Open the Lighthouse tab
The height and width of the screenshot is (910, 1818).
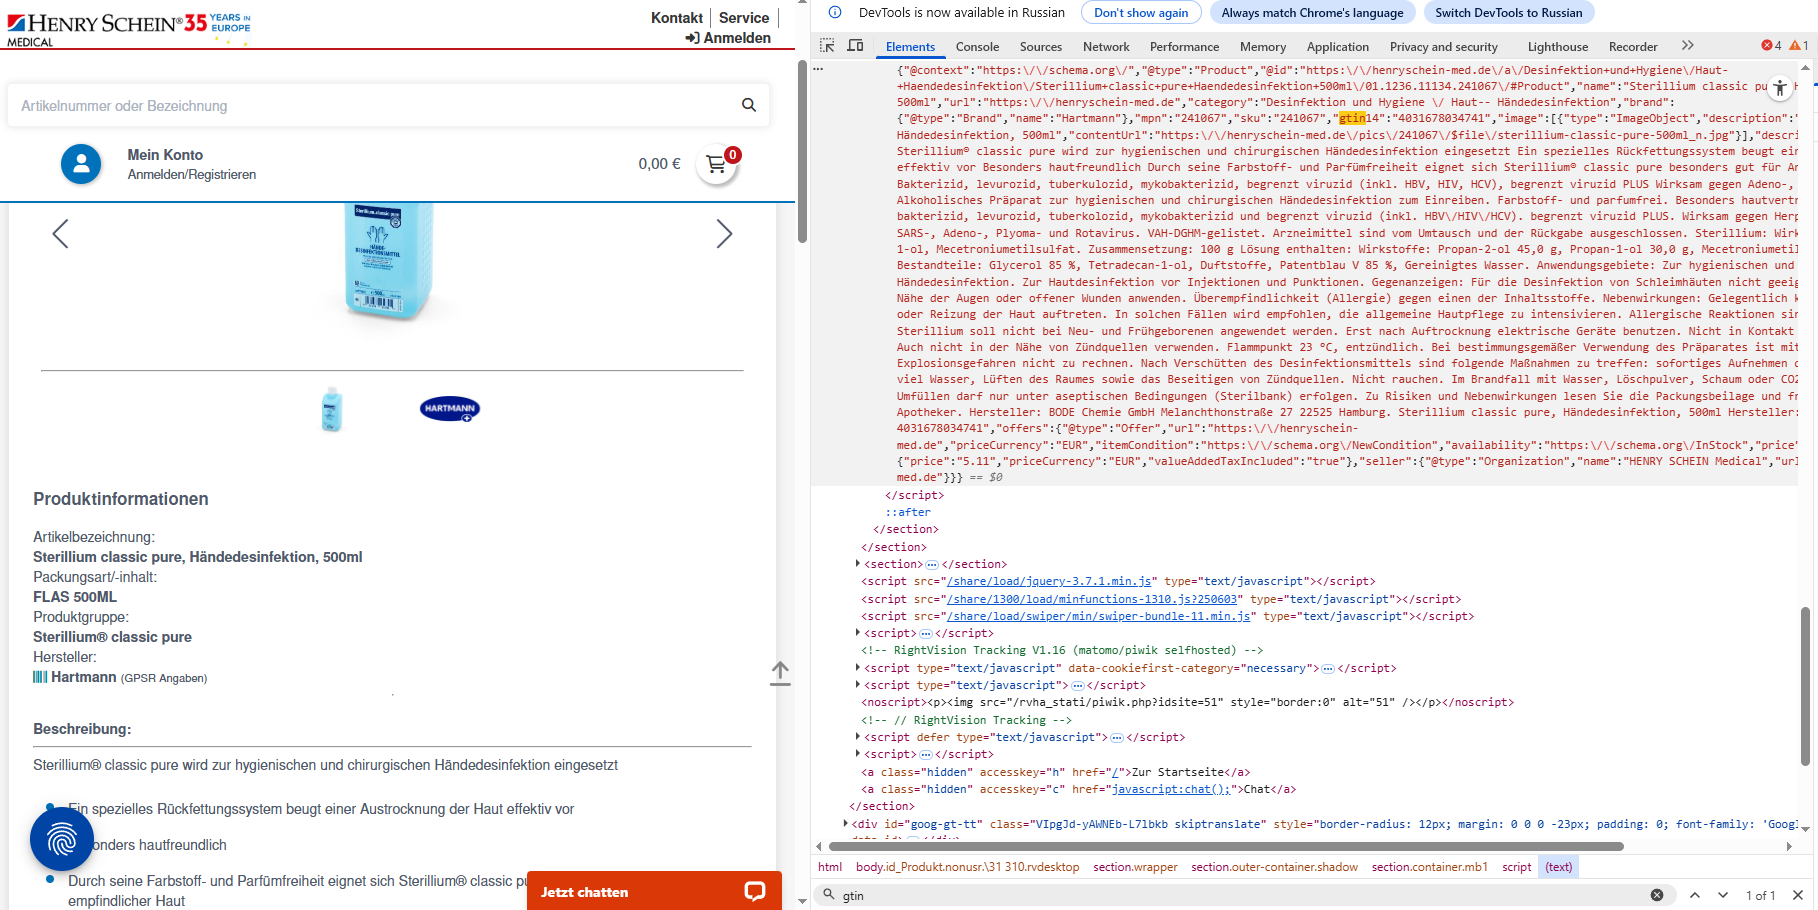click(x=1557, y=47)
